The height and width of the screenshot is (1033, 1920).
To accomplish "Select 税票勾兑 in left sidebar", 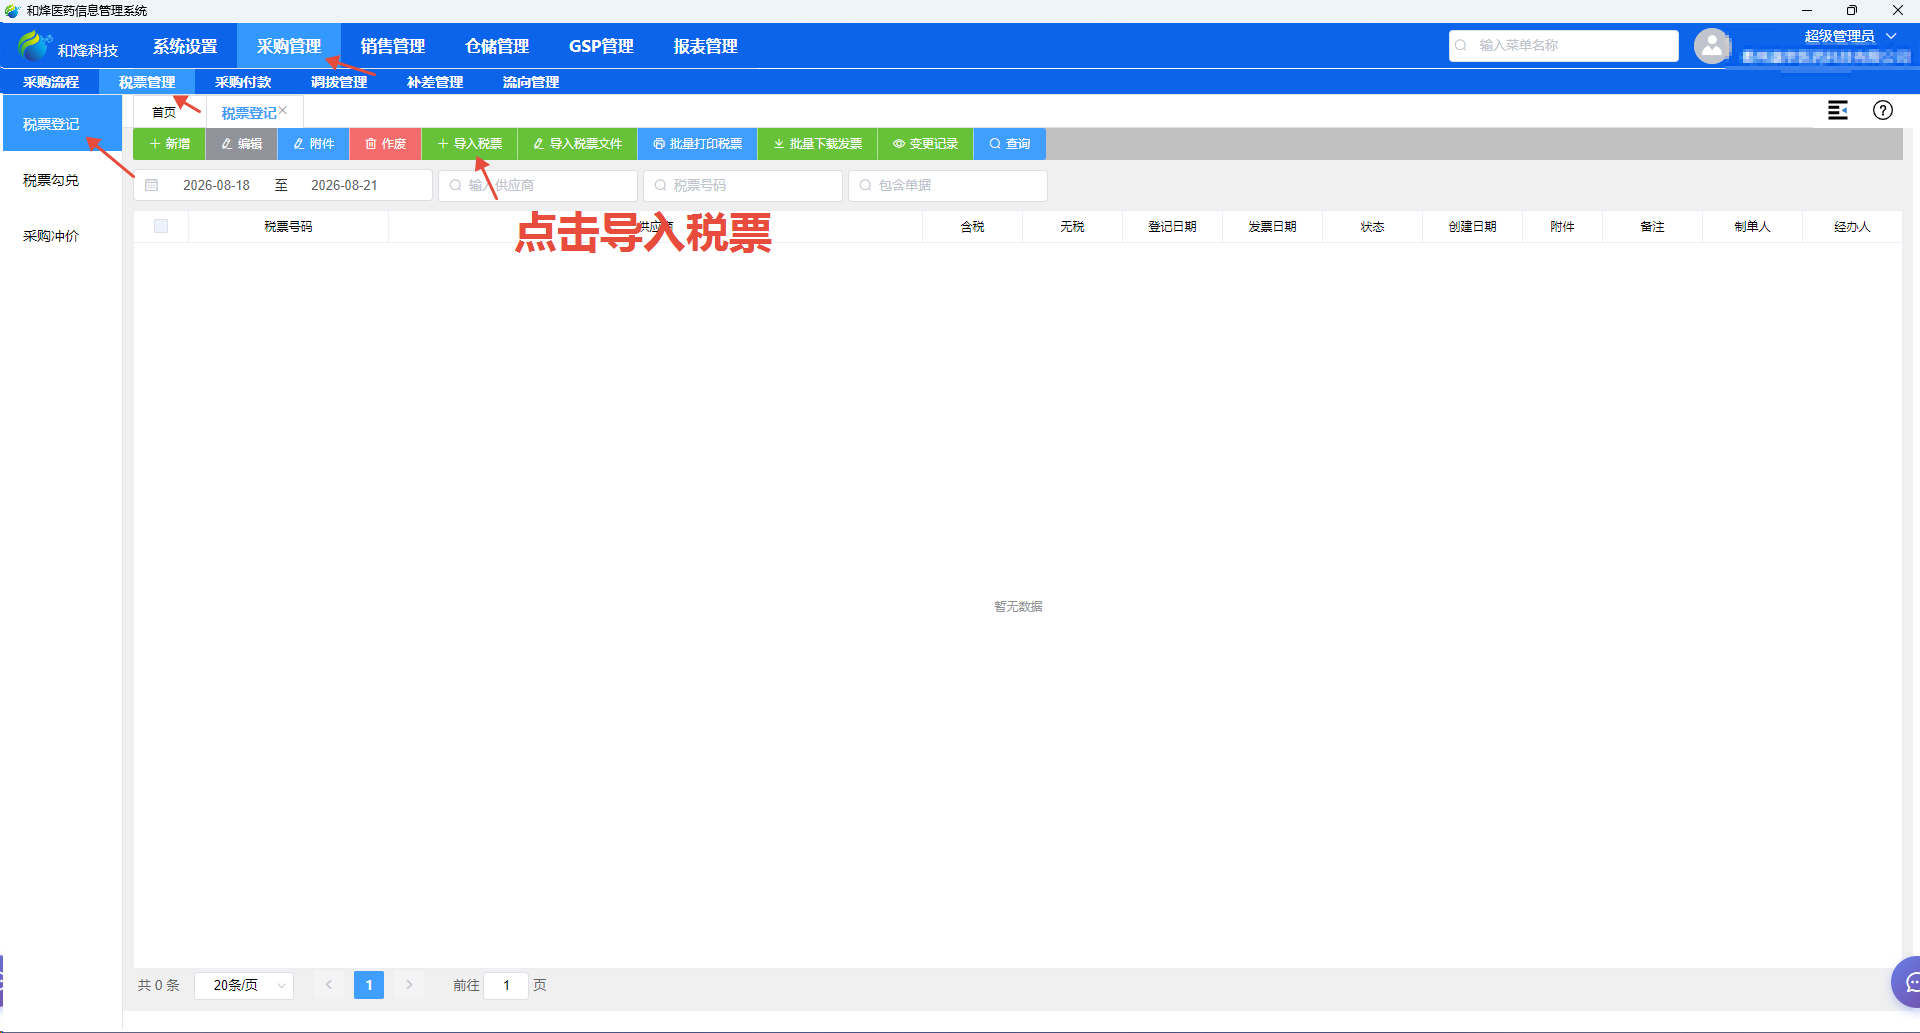I will click(x=62, y=180).
